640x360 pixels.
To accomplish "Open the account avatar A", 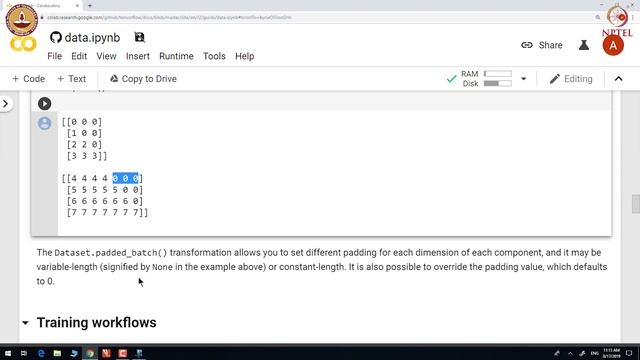I will [613, 45].
